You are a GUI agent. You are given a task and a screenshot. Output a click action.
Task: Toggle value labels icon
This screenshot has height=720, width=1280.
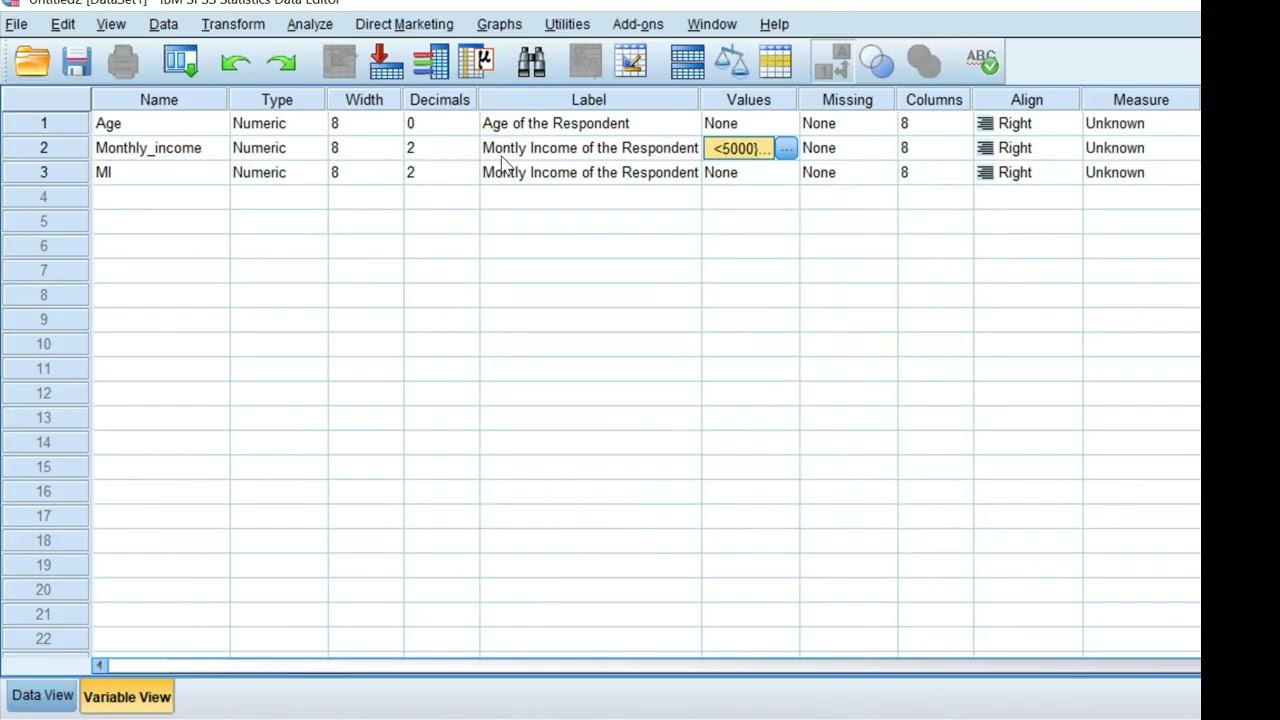[x=832, y=63]
